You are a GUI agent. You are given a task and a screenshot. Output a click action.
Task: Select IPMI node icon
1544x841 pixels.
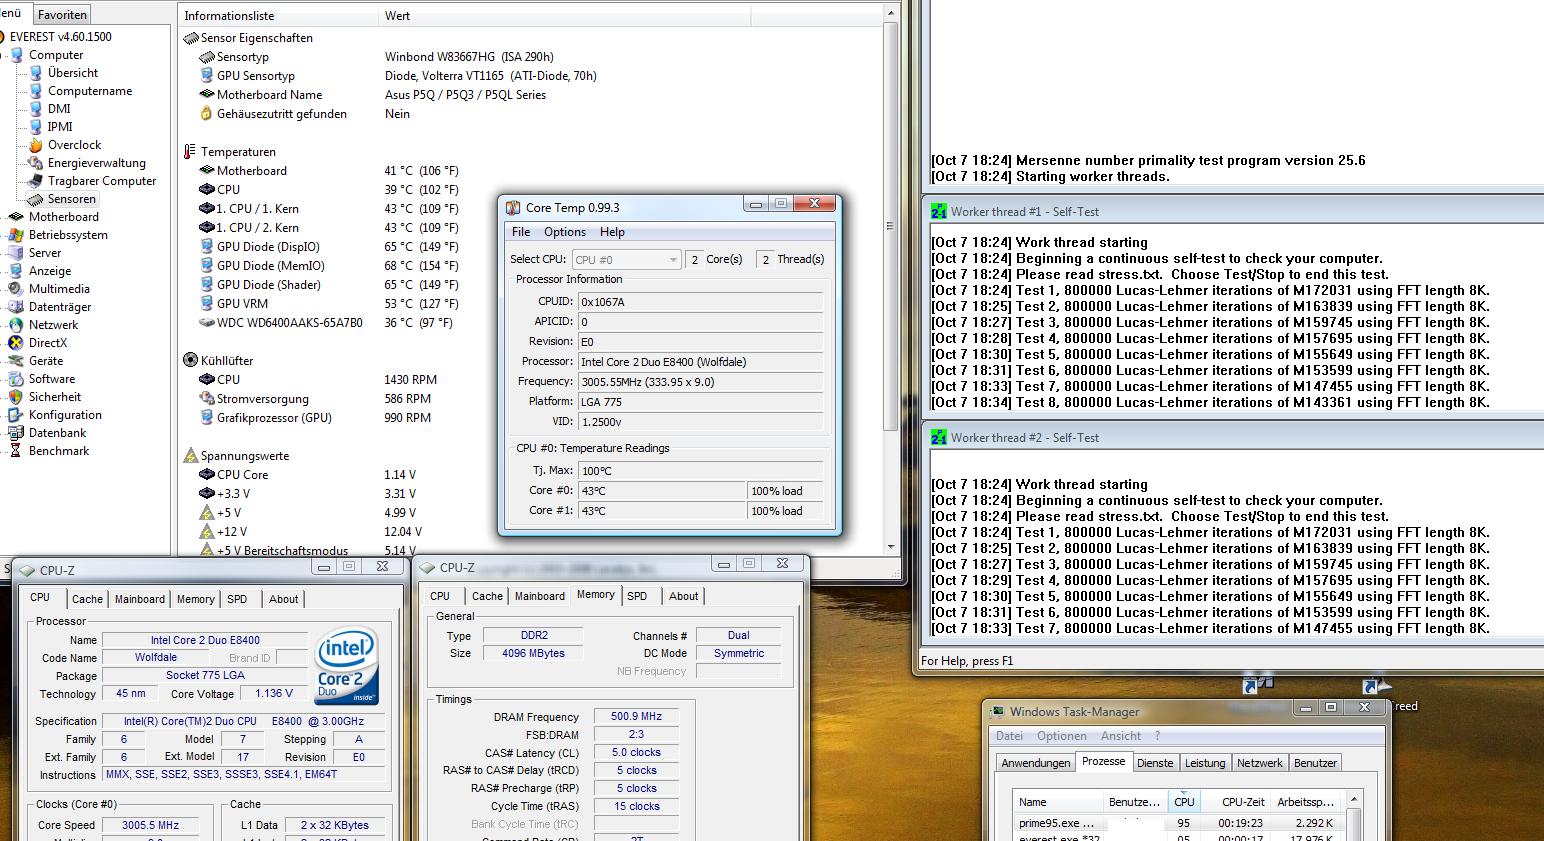coord(37,127)
